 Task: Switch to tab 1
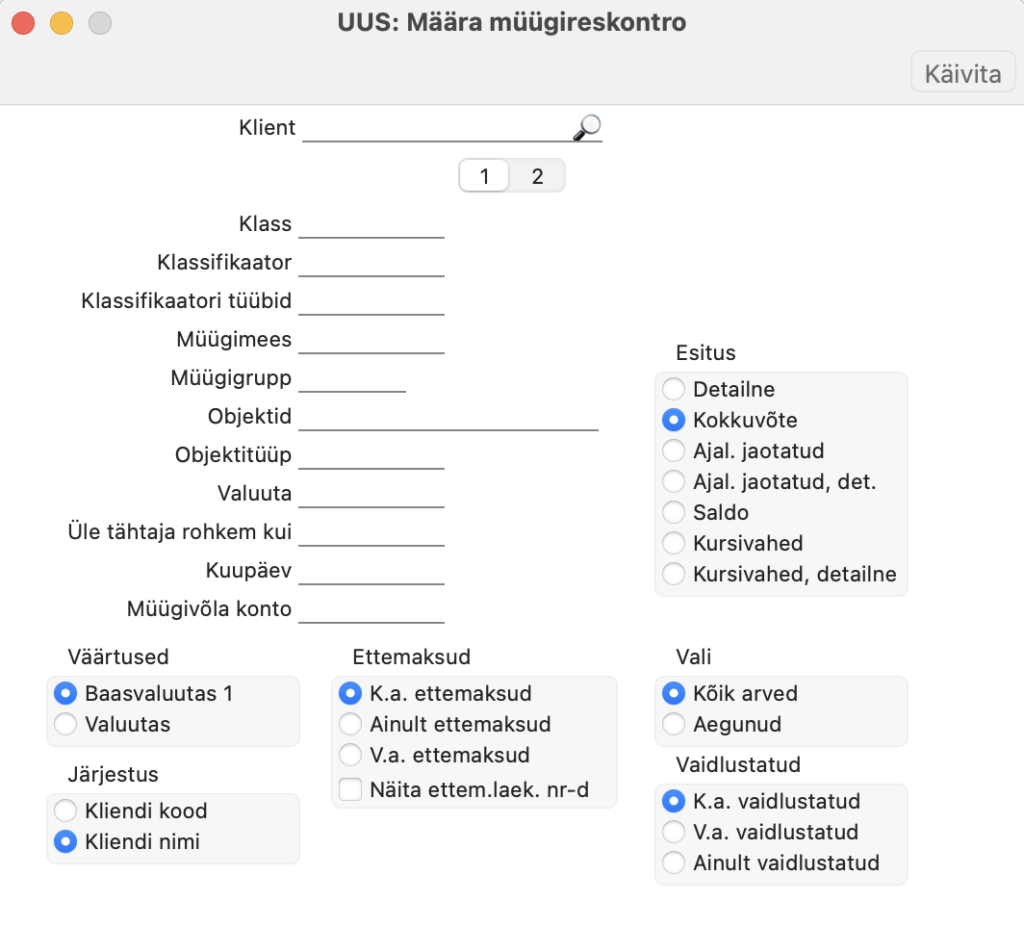tap(484, 176)
